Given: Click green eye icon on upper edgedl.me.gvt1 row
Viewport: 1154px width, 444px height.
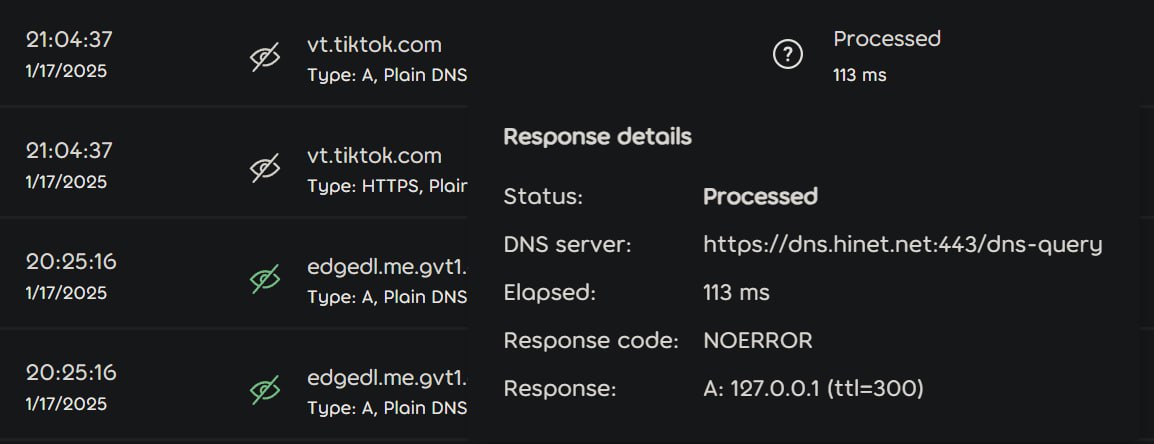Looking at the screenshot, I should pyautogui.click(x=264, y=280).
